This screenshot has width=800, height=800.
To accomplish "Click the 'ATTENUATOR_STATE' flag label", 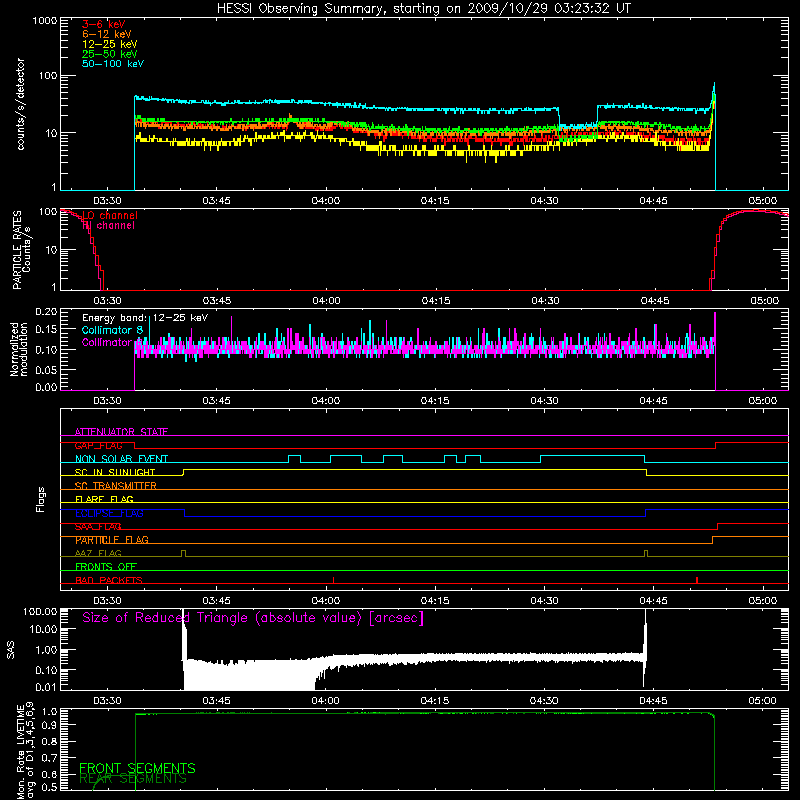I will point(121,432).
